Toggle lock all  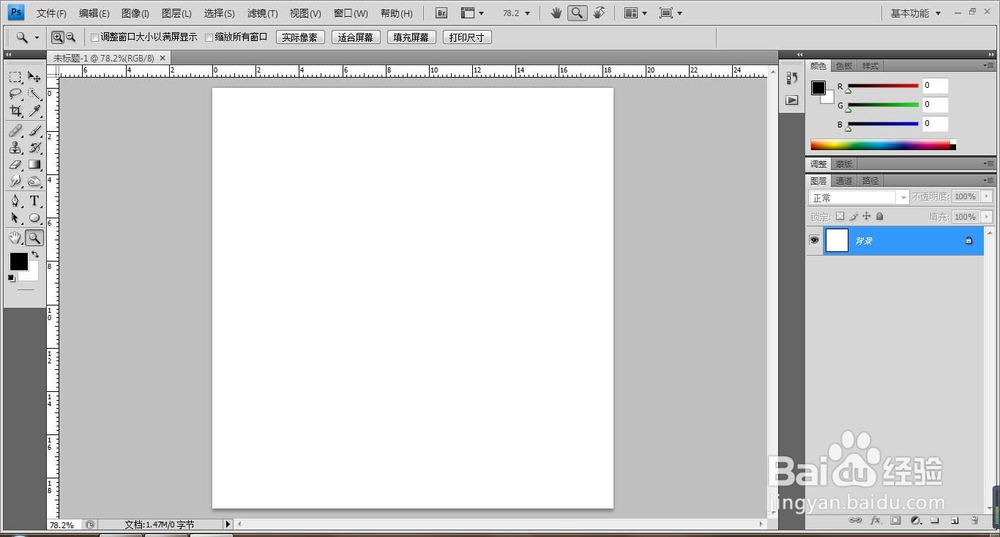pos(879,216)
